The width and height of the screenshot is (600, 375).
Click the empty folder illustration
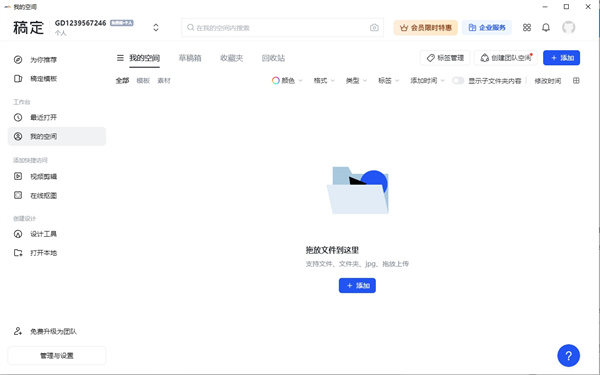[x=357, y=190]
